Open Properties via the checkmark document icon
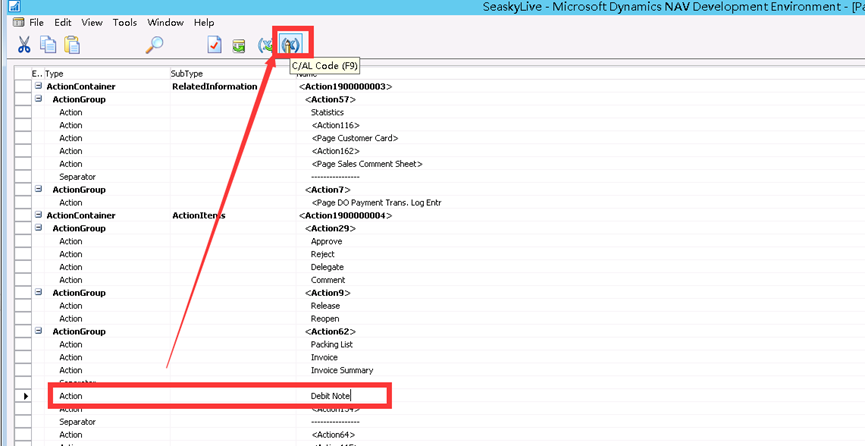The width and height of the screenshot is (865, 446). coord(215,45)
